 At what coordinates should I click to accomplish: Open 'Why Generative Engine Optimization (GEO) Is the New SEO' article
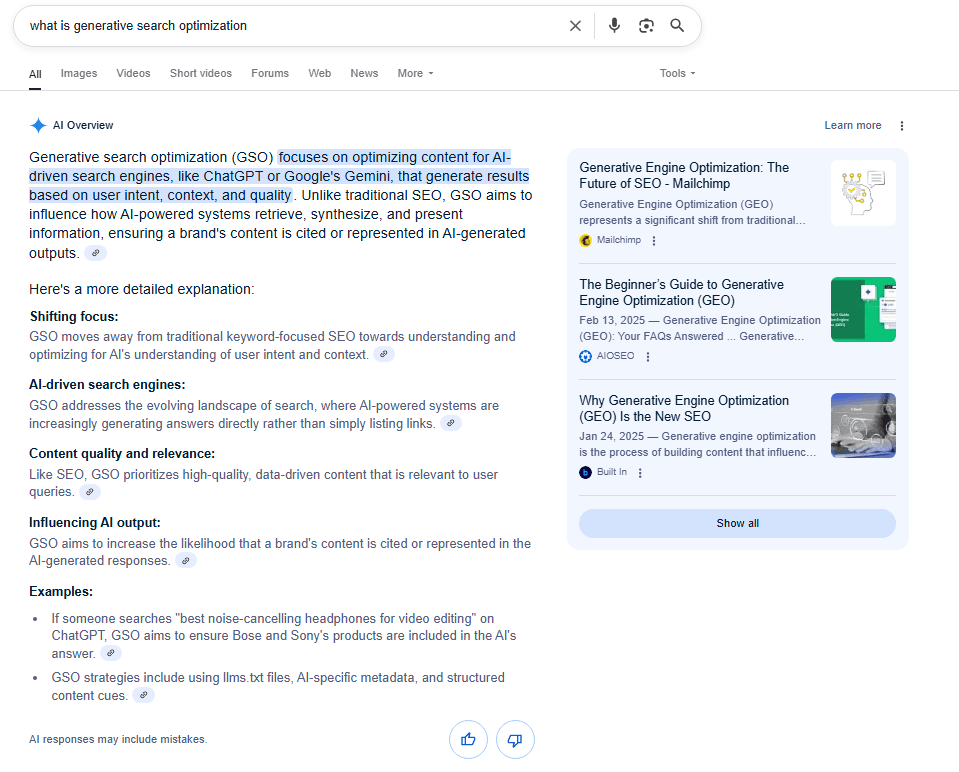coord(684,409)
